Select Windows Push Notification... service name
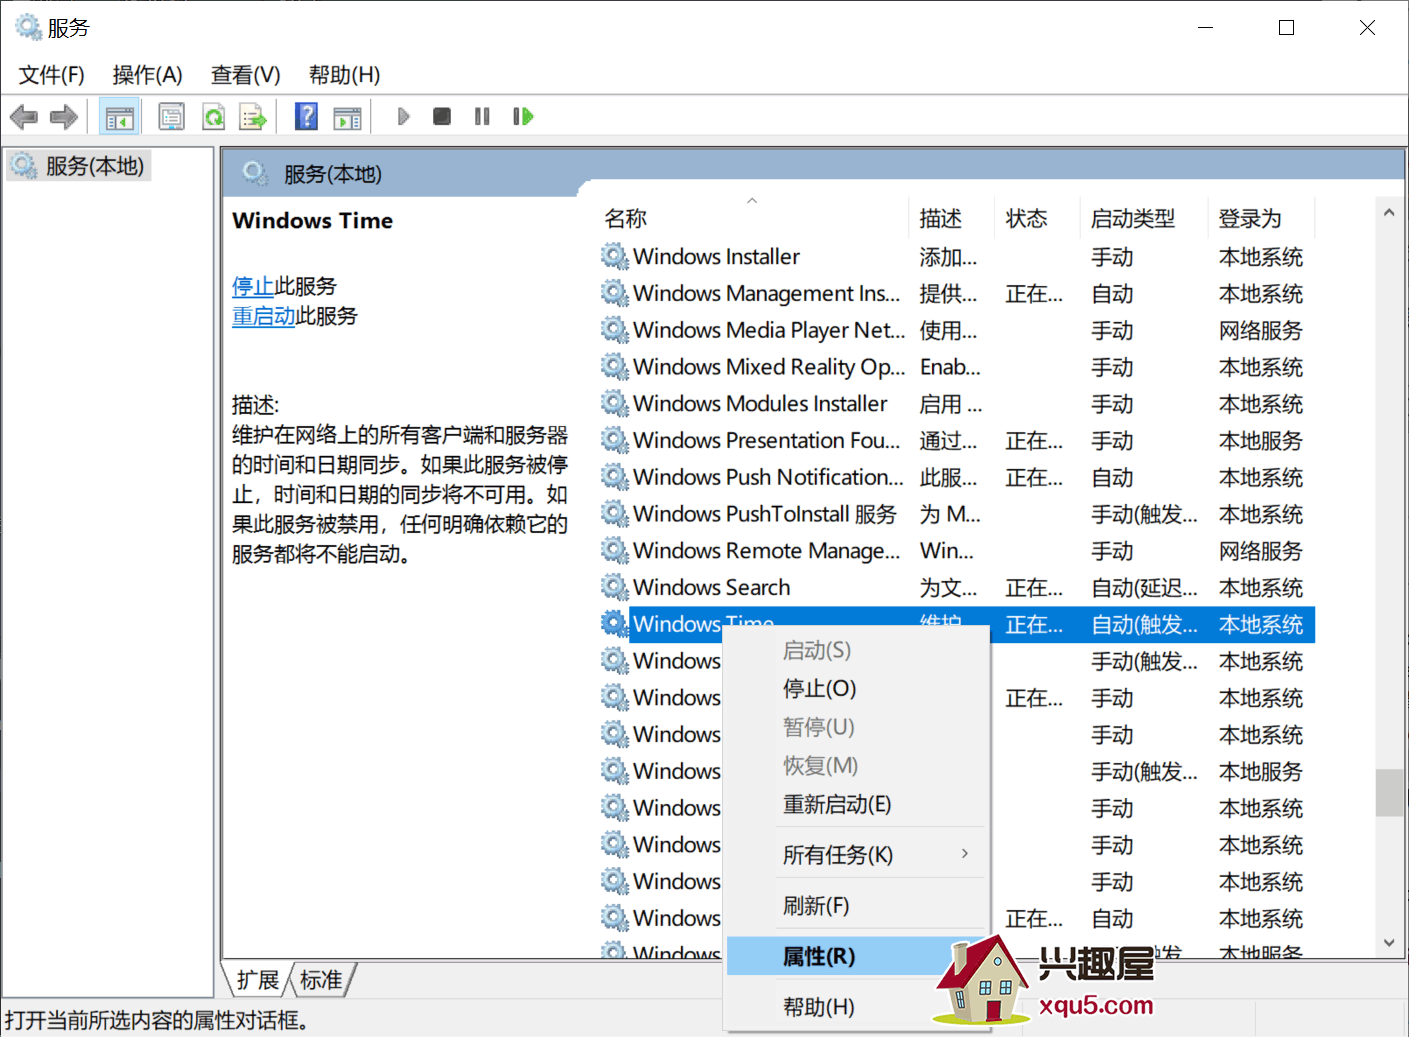1409x1037 pixels. pyautogui.click(x=768, y=477)
